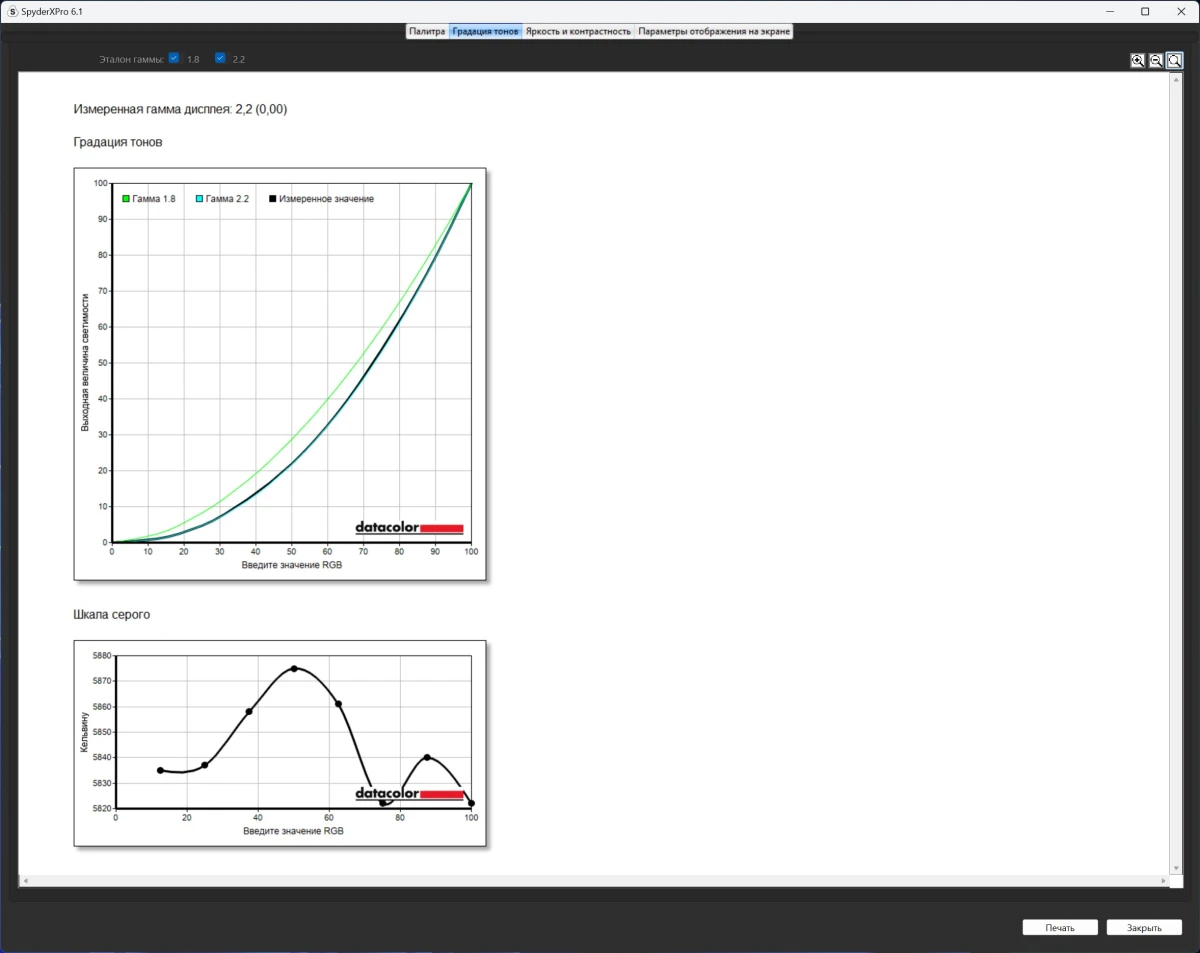Click the vertical scrollbar down arrow

tap(1175, 868)
